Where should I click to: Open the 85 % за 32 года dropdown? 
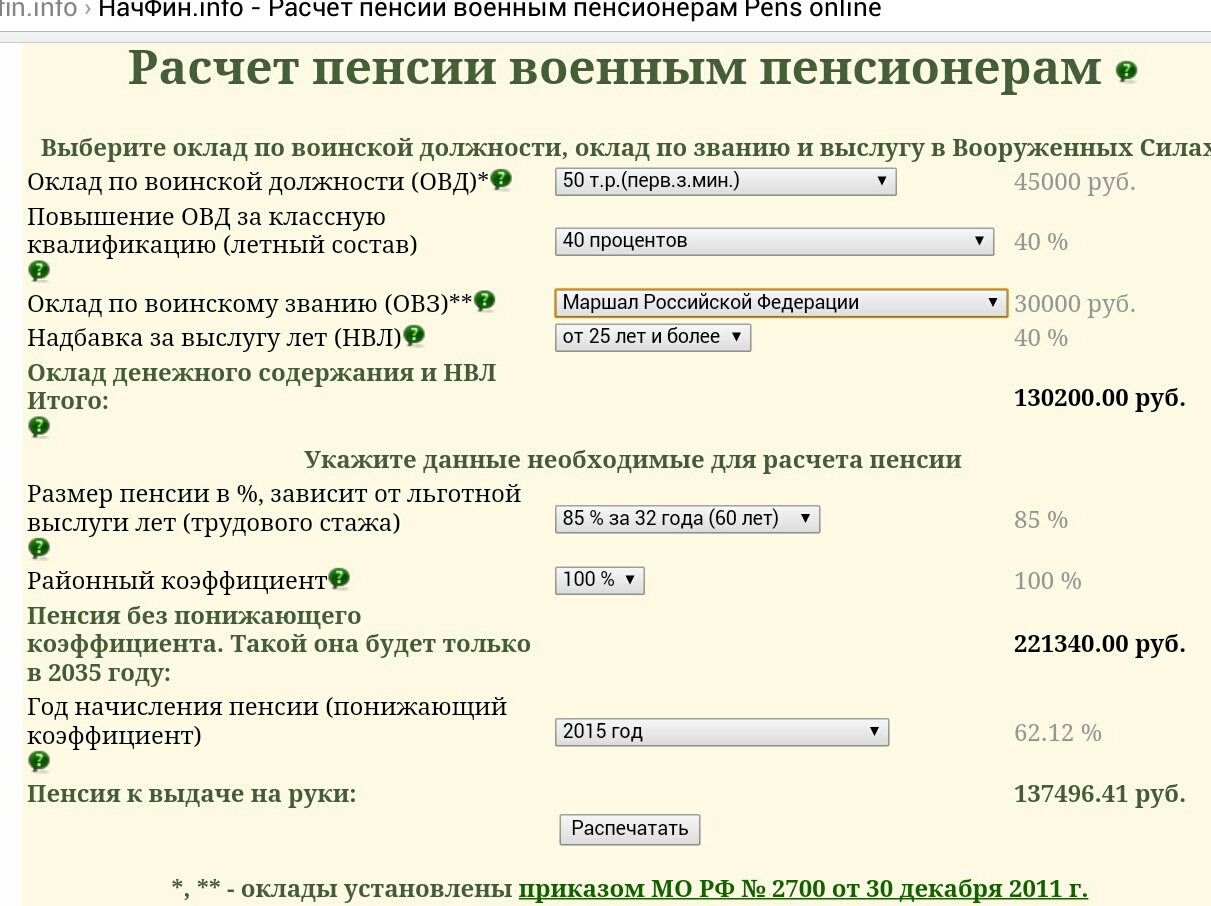687,519
